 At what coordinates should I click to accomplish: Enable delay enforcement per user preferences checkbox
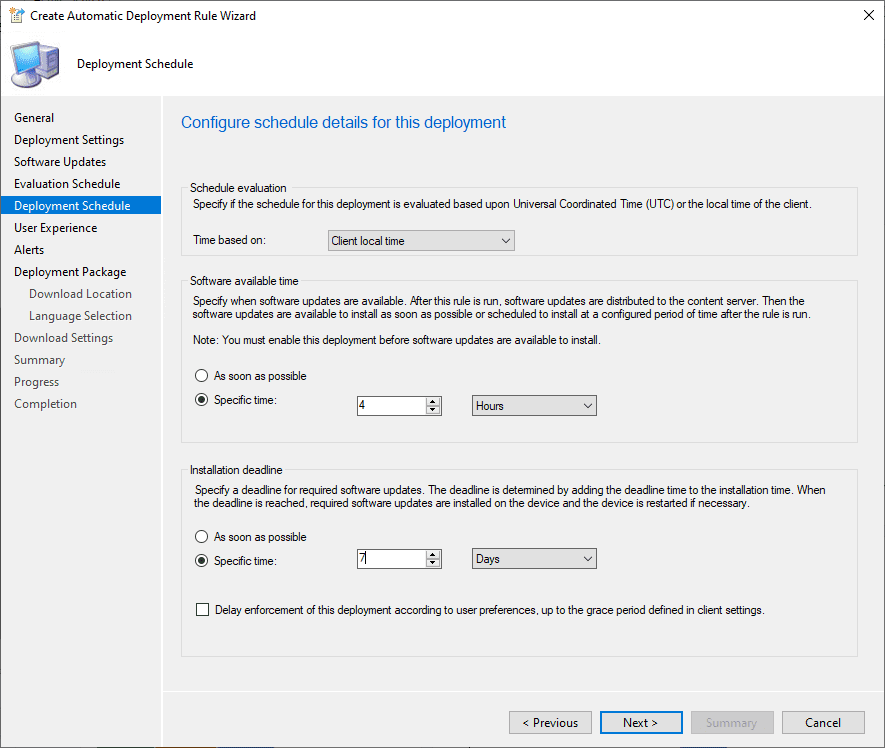pos(204,610)
